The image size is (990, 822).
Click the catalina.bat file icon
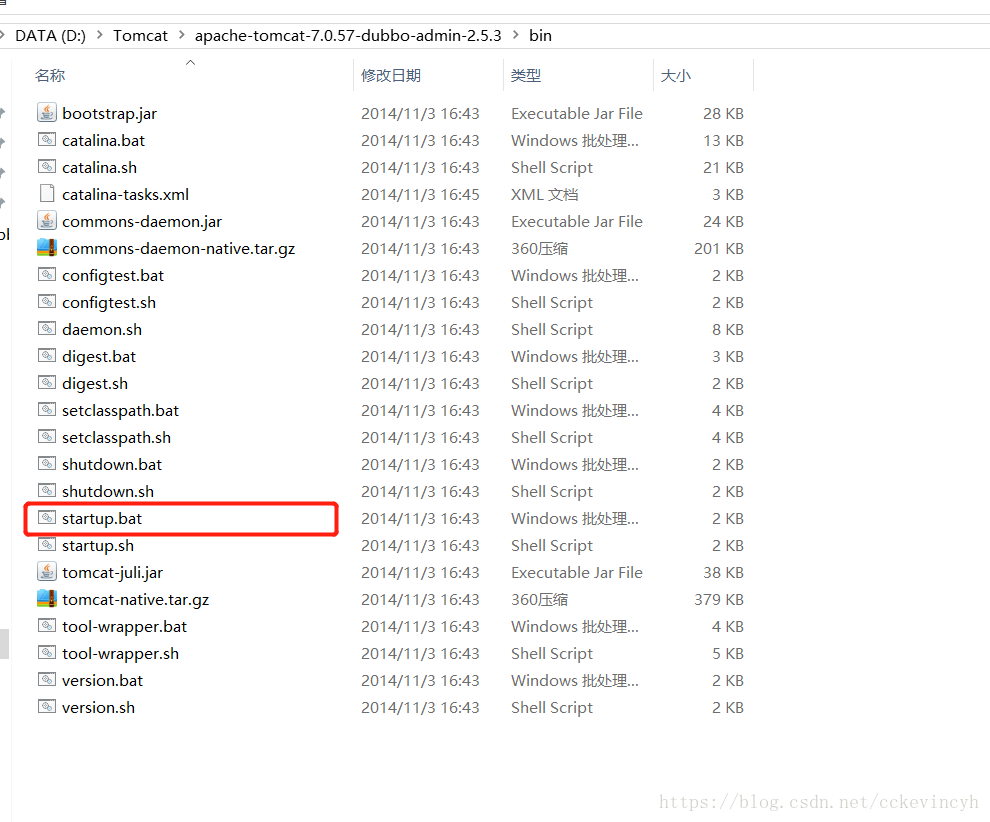tap(47, 140)
